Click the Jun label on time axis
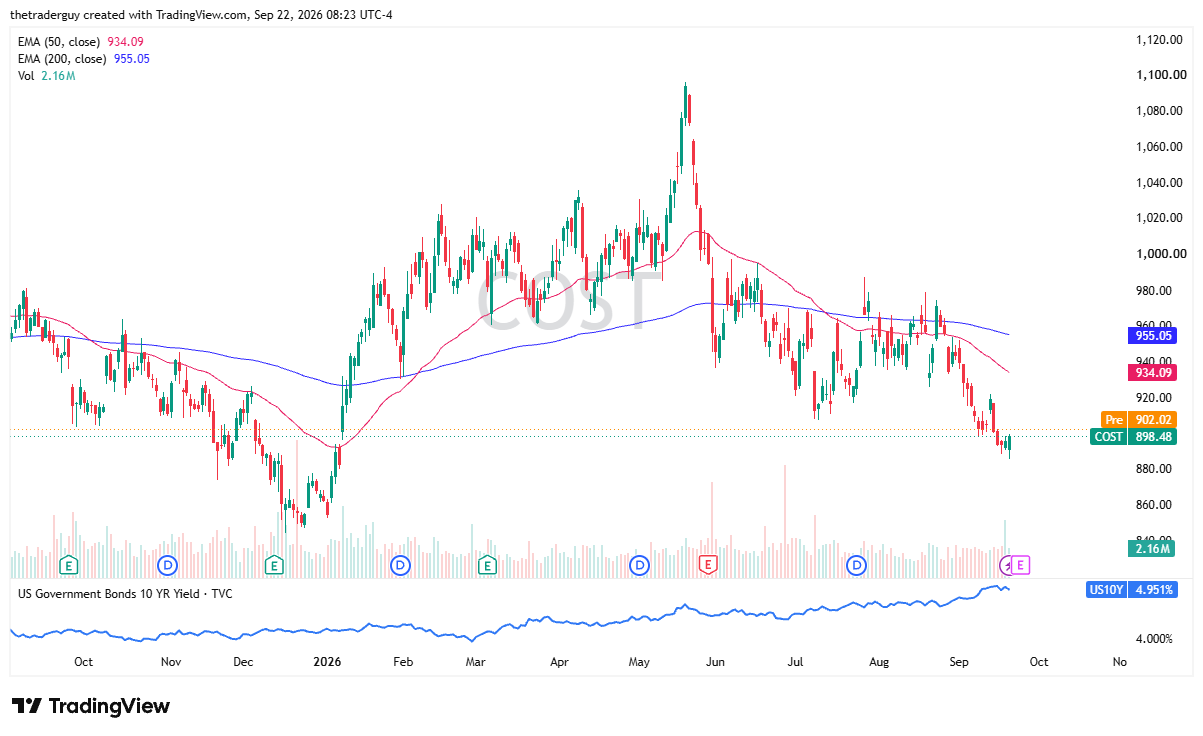1203x736 pixels. [x=715, y=662]
